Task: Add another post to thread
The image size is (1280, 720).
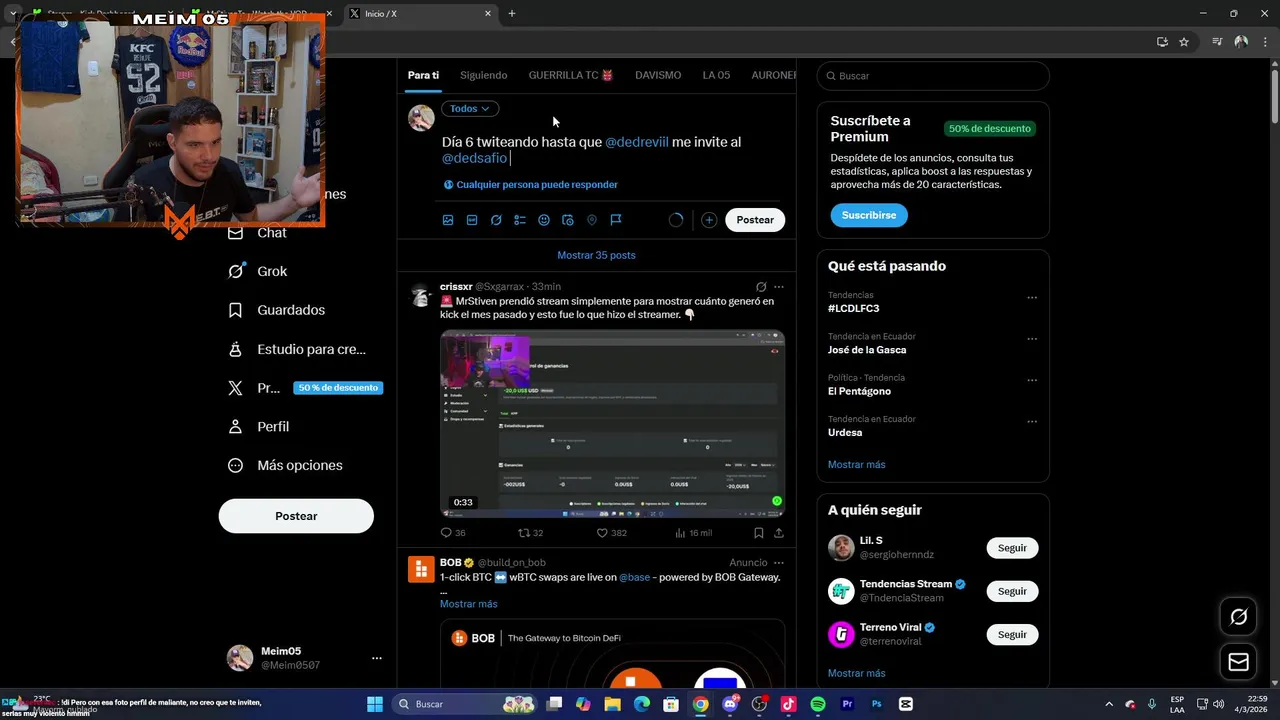Action: point(709,220)
